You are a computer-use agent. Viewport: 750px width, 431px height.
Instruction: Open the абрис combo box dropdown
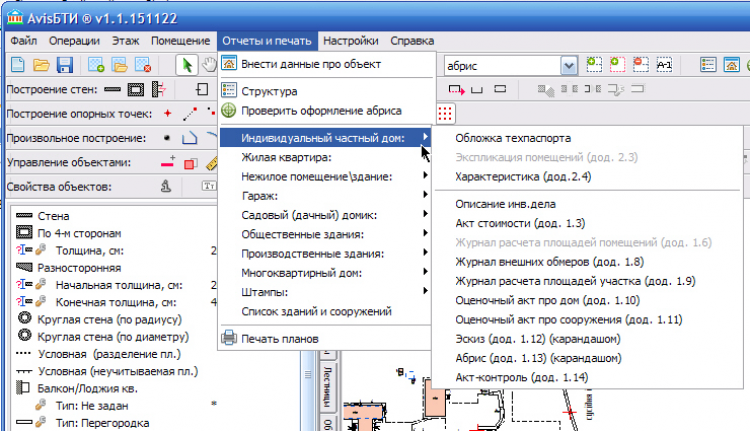[568, 65]
